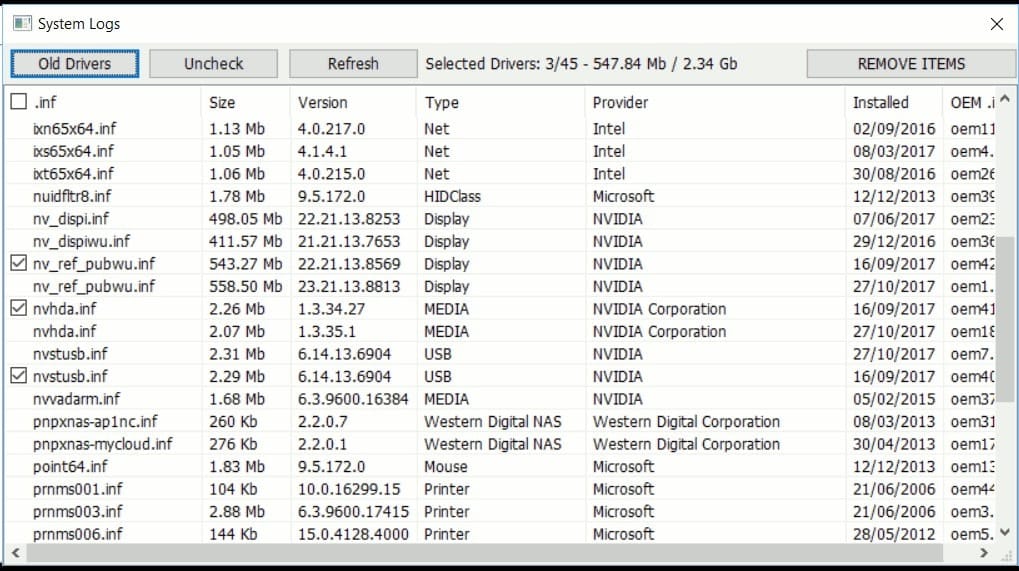Sort list by the Size column header

(223, 102)
